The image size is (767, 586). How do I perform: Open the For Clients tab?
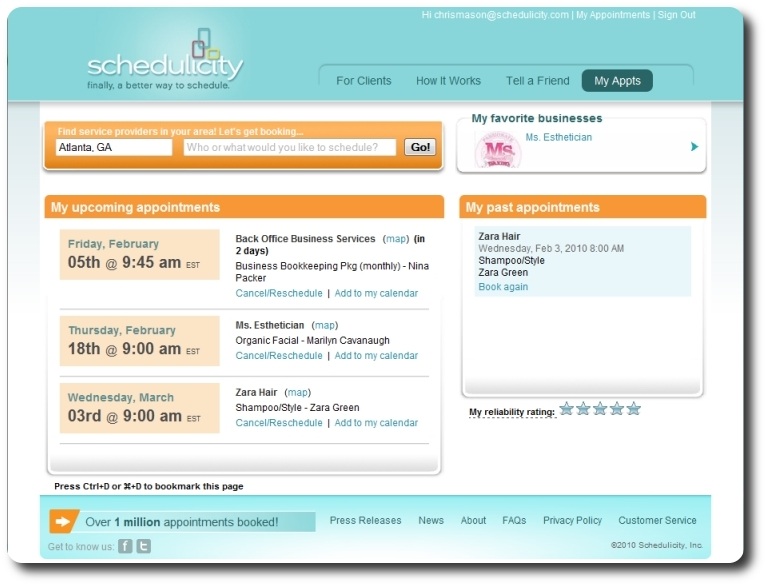click(x=363, y=81)
